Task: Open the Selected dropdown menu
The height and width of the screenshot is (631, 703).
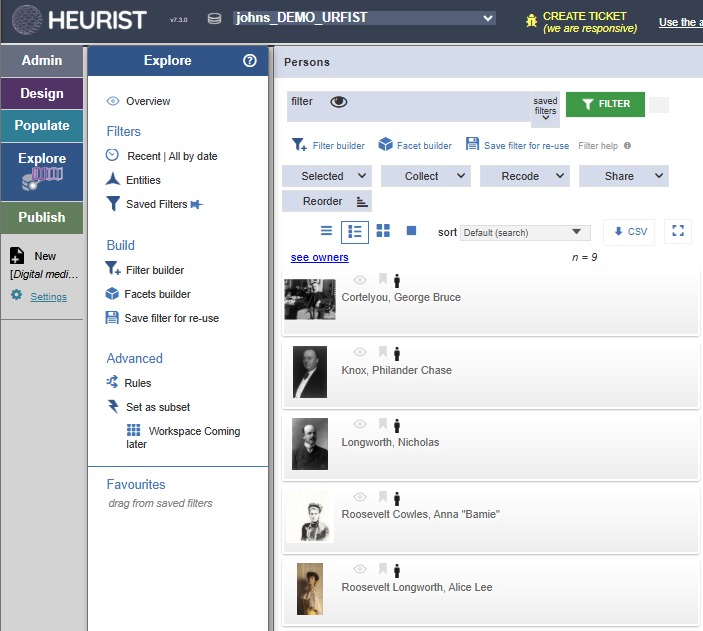Action: pos(327,176)
